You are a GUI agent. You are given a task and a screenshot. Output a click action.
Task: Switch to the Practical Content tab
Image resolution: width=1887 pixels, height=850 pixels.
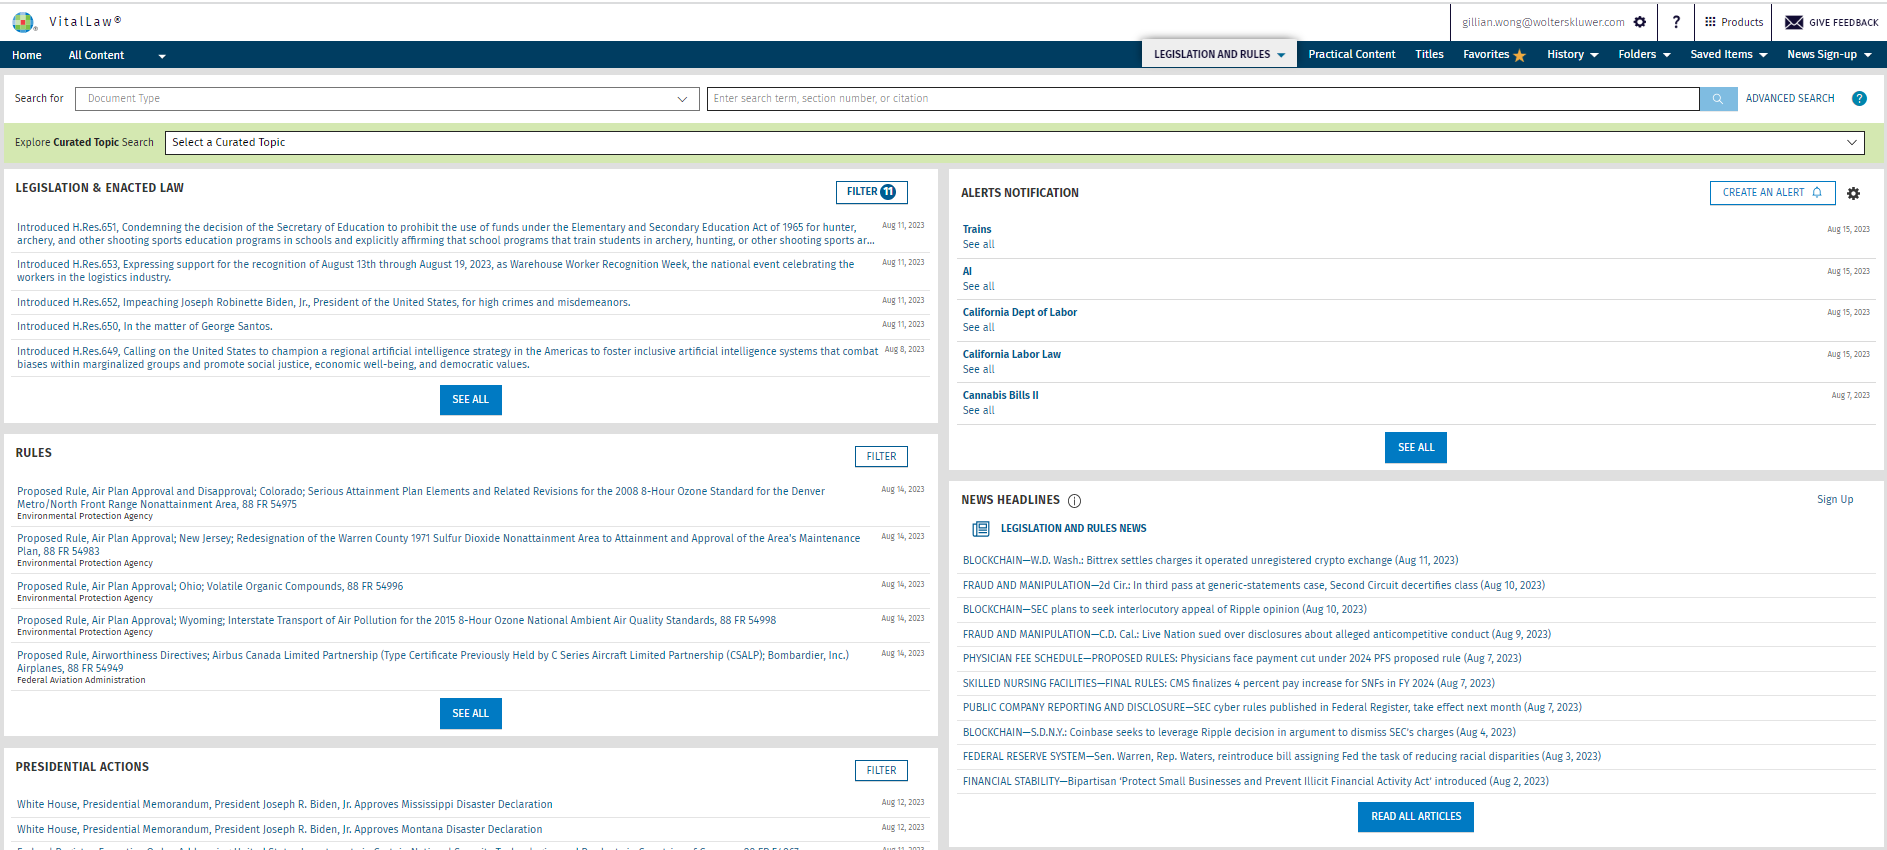pos(1351,55)
